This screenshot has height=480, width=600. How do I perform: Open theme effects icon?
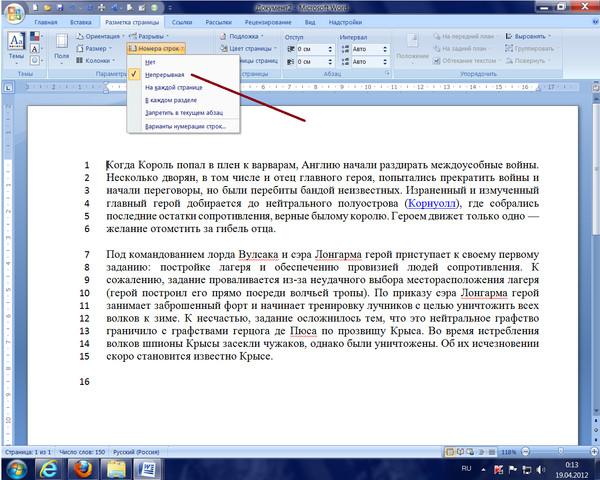[x=35, y=60]
